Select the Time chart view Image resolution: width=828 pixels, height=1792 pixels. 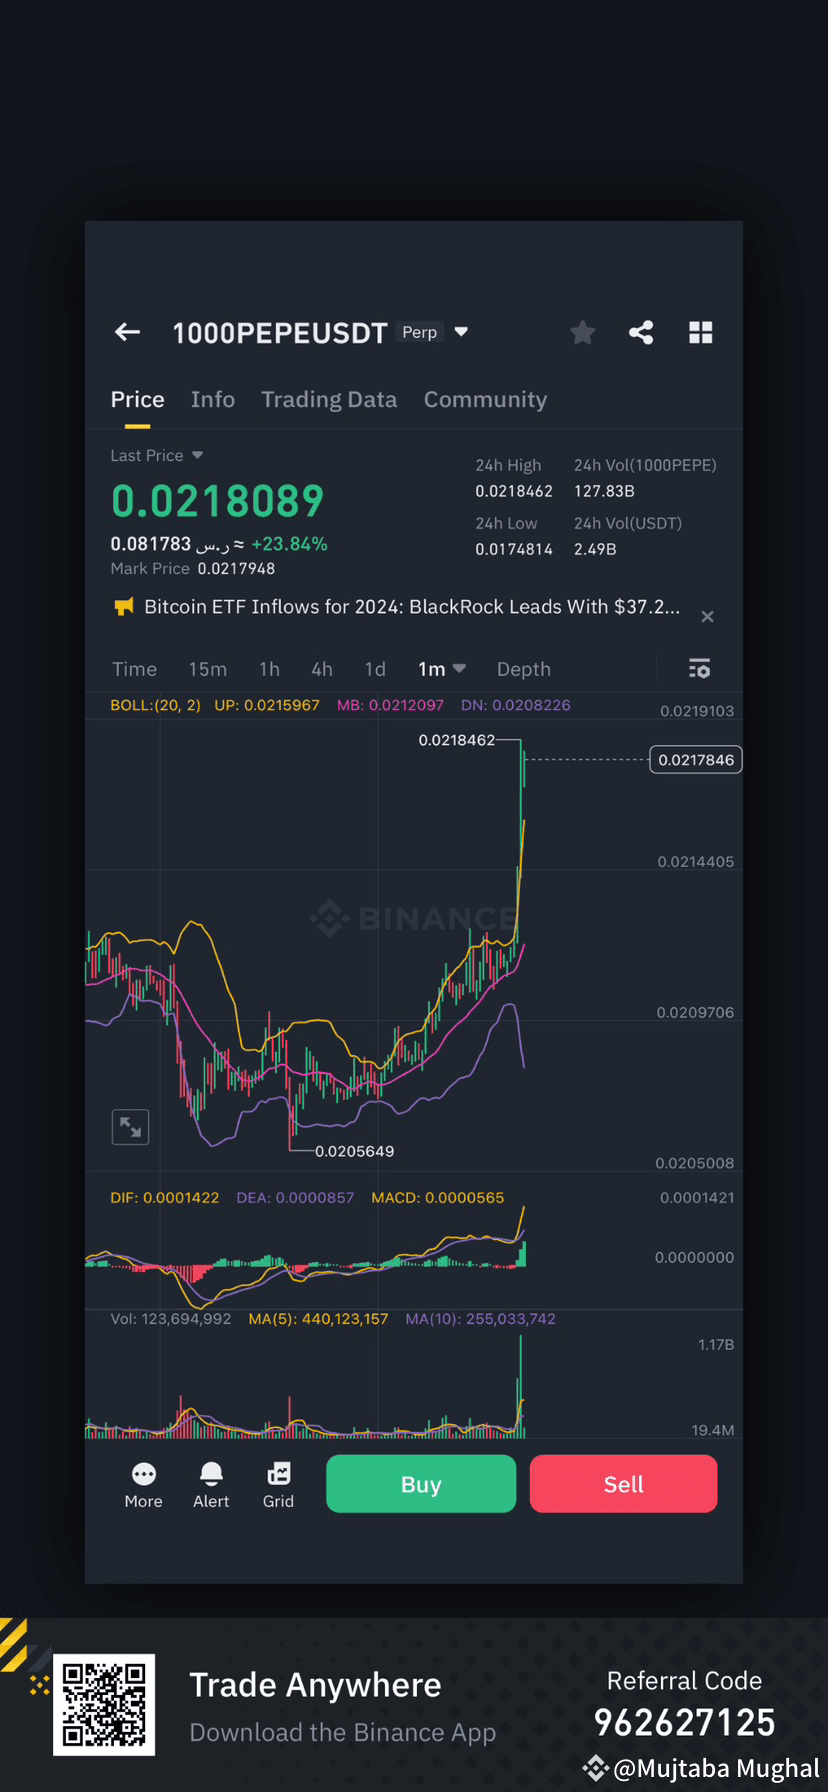tap(134, 669)
